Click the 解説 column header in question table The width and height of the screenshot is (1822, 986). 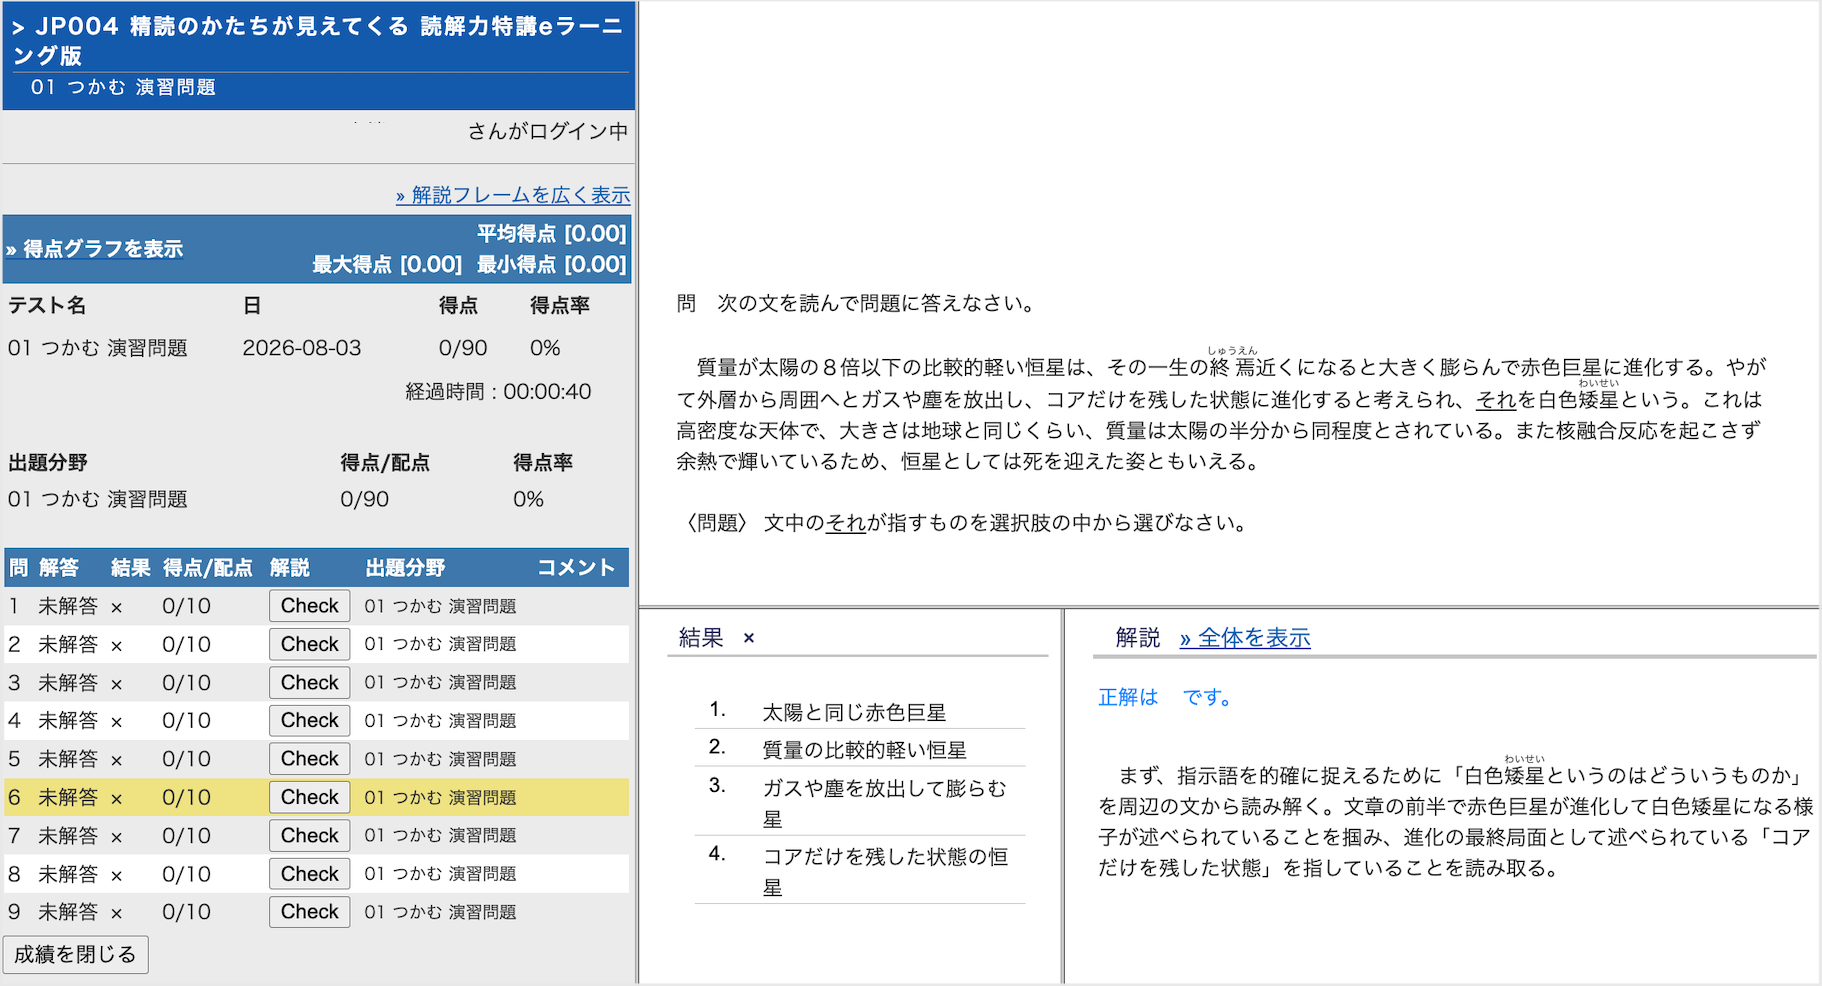pos(290,568)
